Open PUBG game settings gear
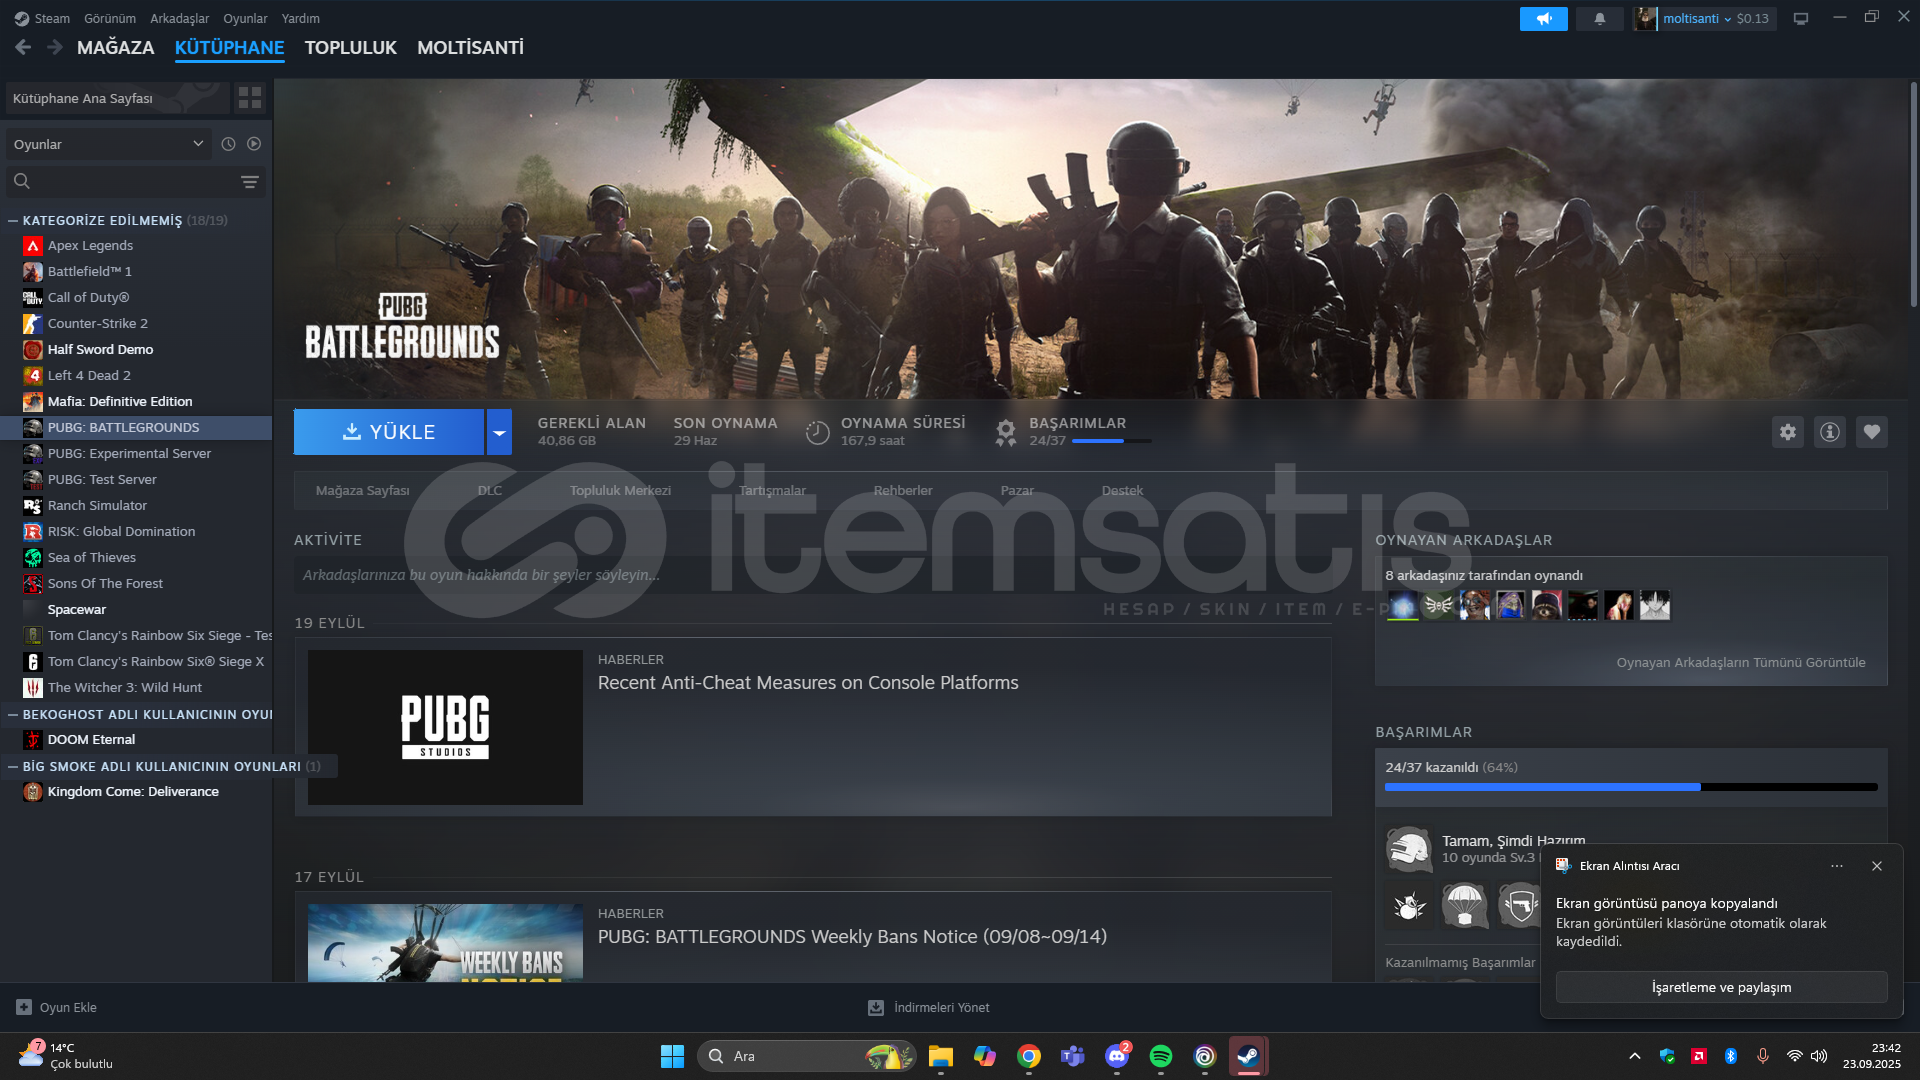Screen dimensions: 1920x1080 click(x=1788, y=432)
